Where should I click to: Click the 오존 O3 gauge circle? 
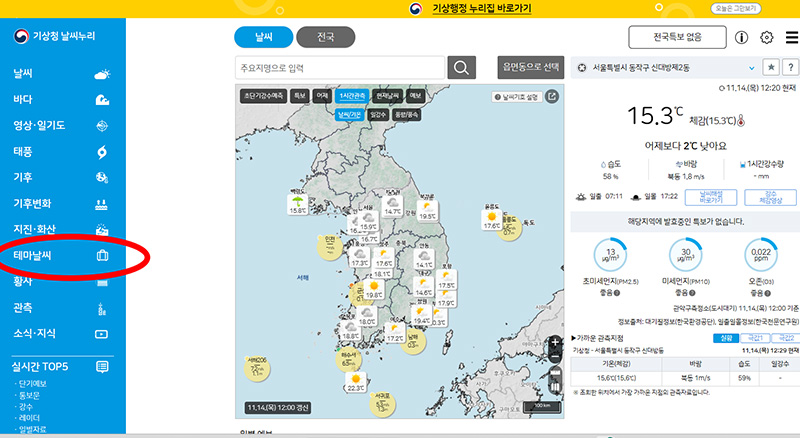point(761,254)
